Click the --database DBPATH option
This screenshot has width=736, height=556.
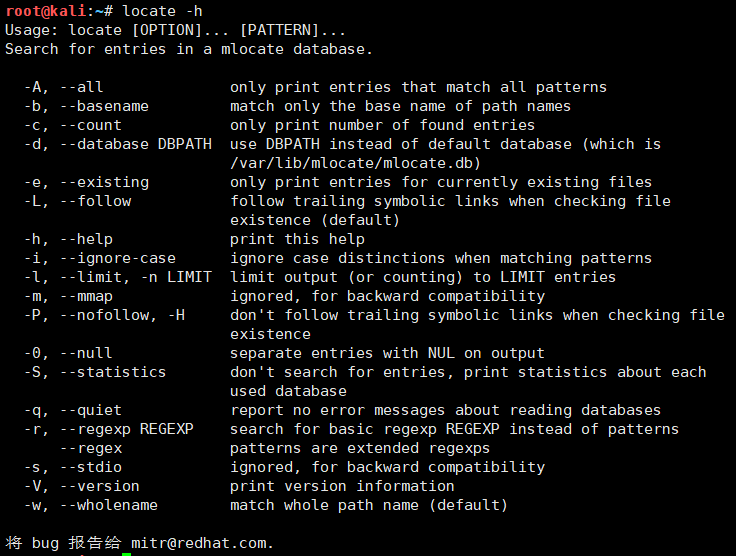coord(136,144)
